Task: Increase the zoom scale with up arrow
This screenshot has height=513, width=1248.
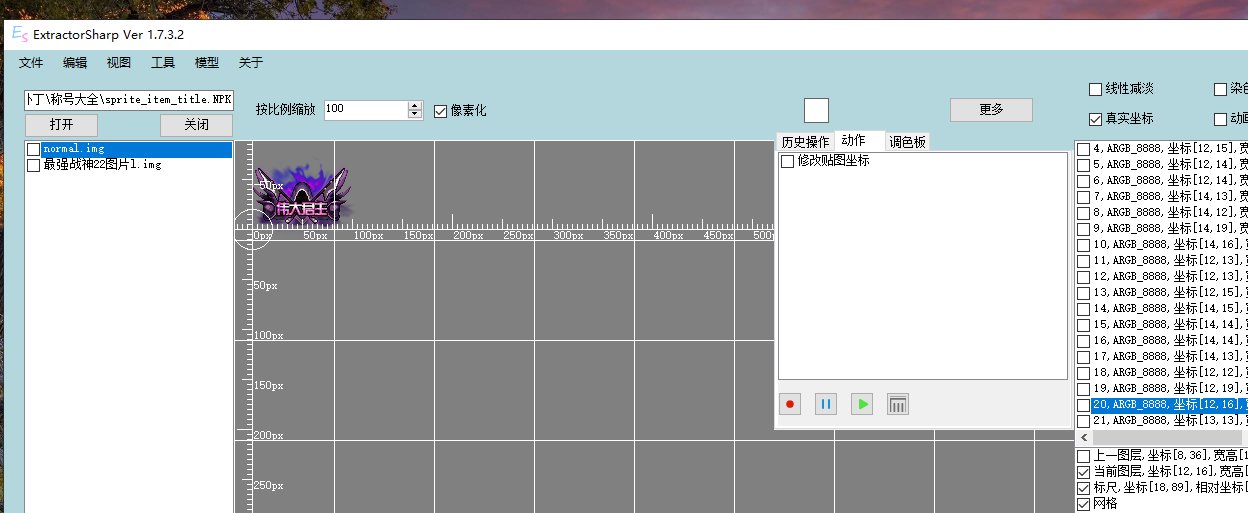Action: point(415,105)
